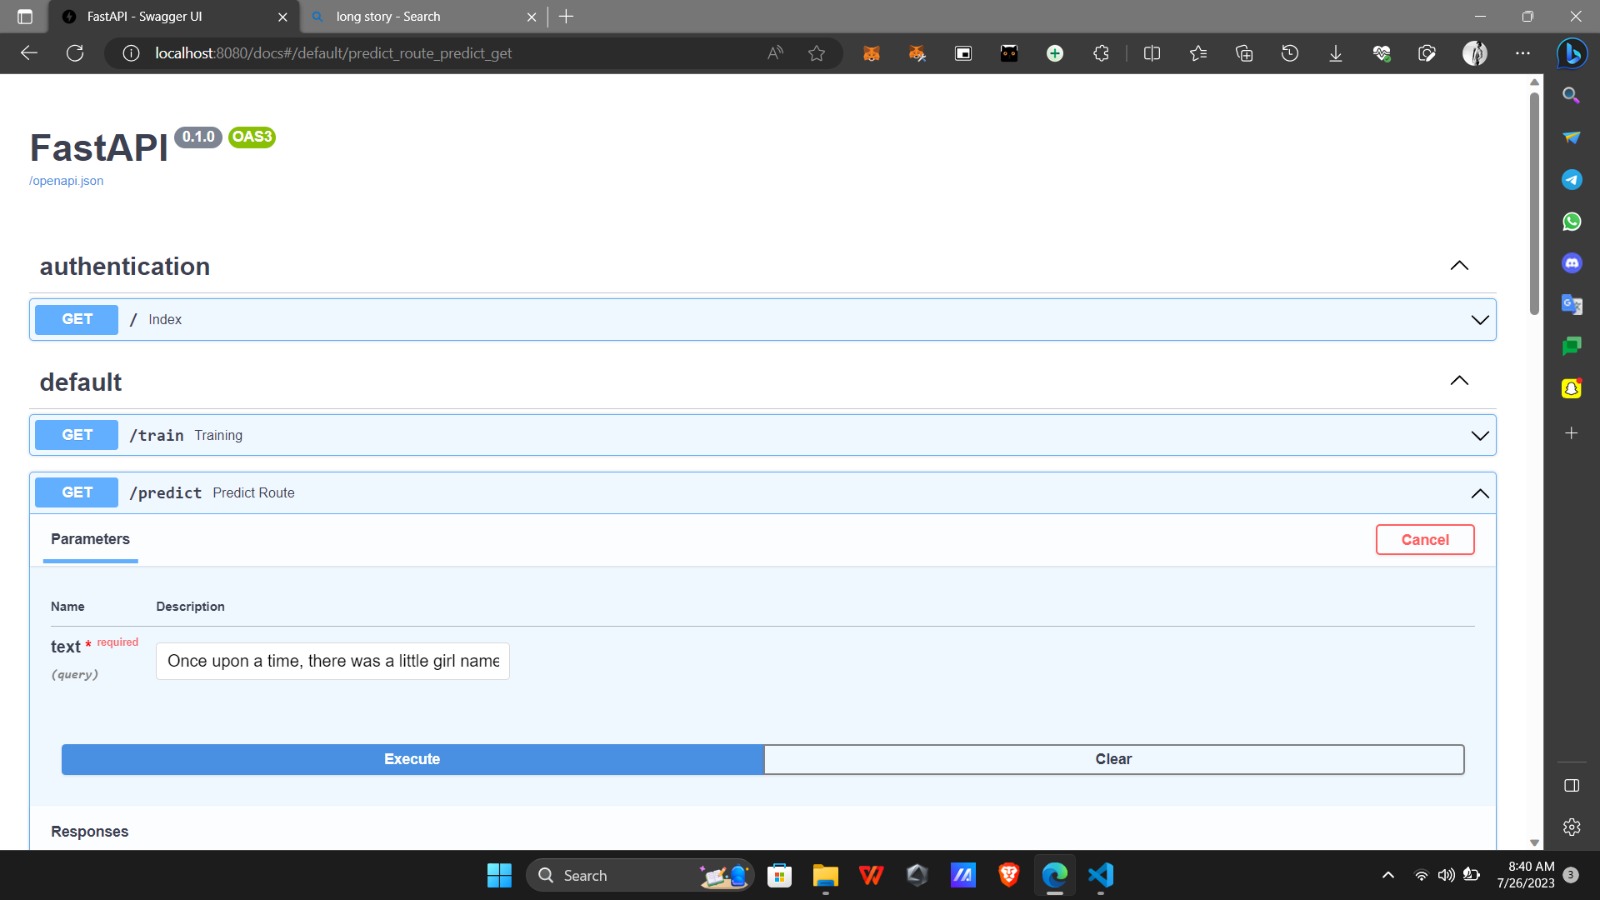
Task: Click the browser address bar URL
Action: [x=333, y=53]
